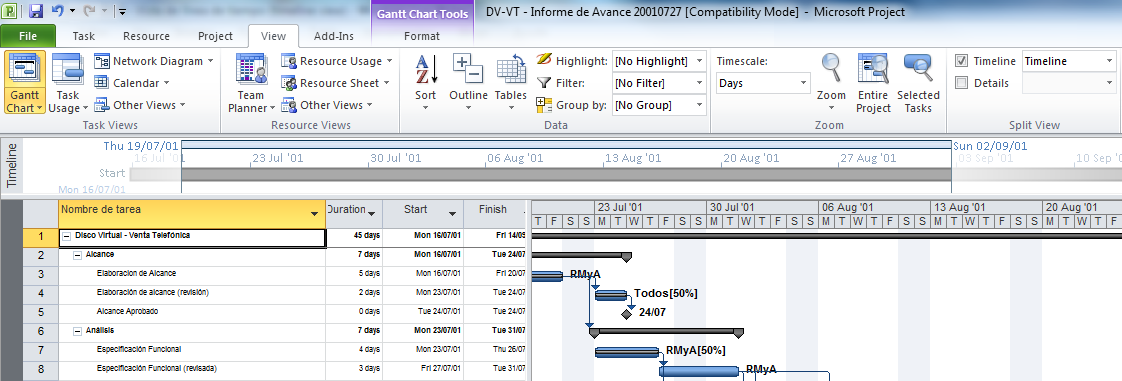Image resolution: width=1122 pixels, height=381 pixels.
Task: Zoom to Entire Project
Action: (873, 82)
